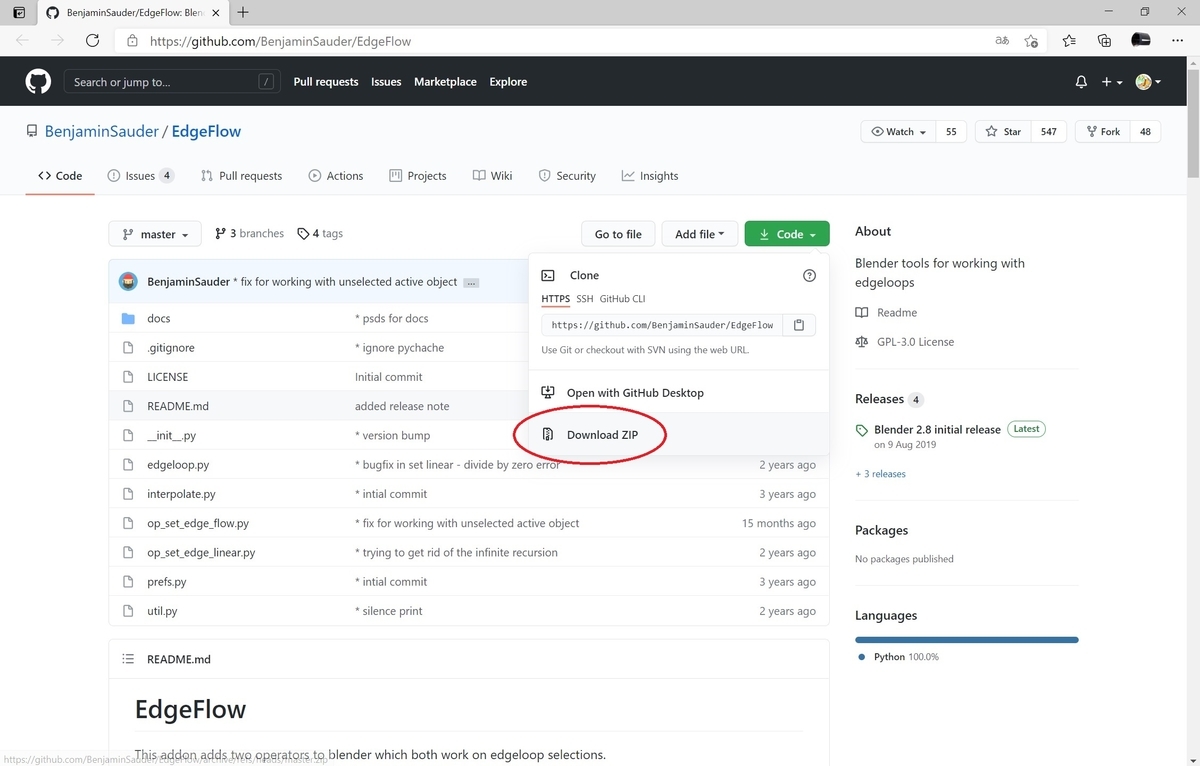Click the + 3 releases link
Screen dimensions: 1200x766
(880, 474)
